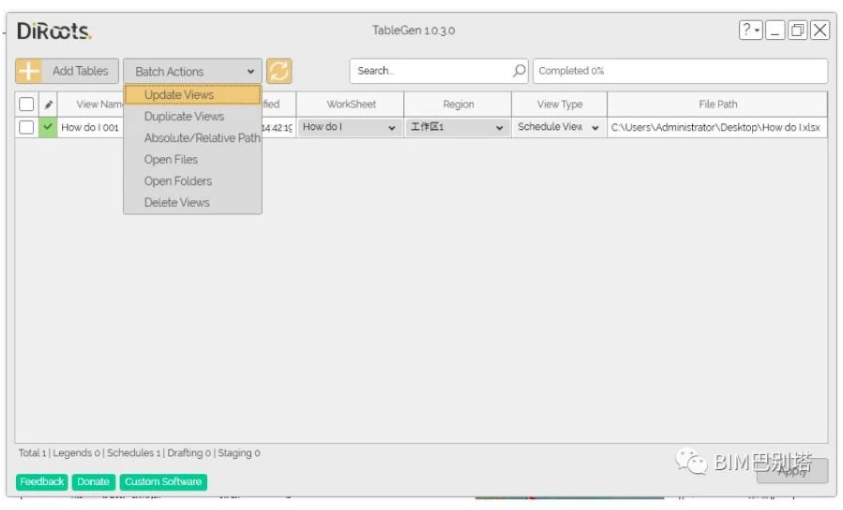Screen dimensions: 843x510
Task: Click the Total 1 status bar summary text
Action: [139, 453]
